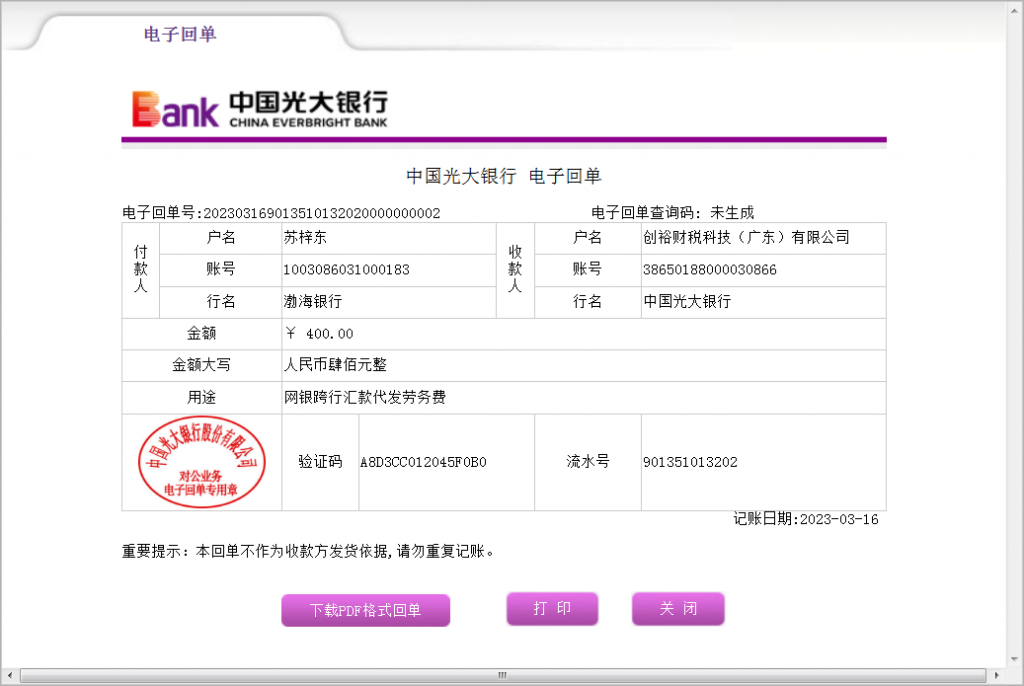This screenshot has height=686, width=1024.
Task: Click the 付款人 label cell
Action: click(140, 270)
